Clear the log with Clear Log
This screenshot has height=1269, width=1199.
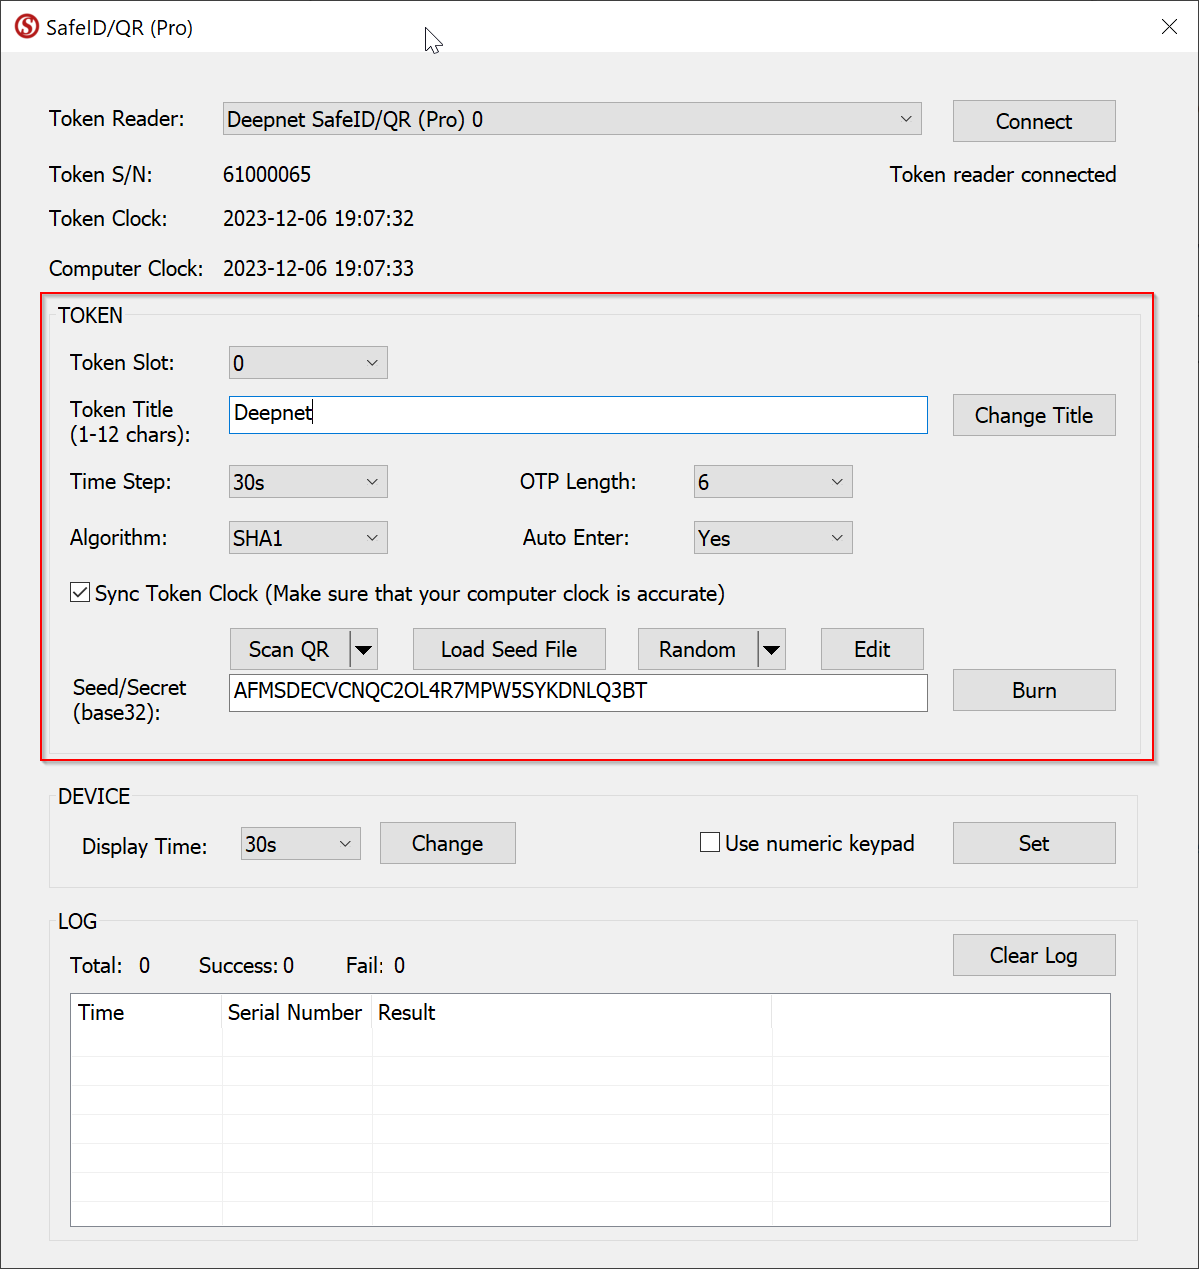(1033, 955)
